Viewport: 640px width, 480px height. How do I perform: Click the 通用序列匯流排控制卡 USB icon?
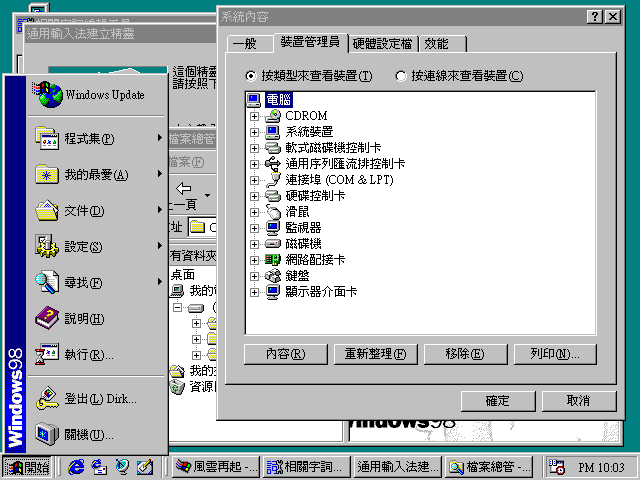tap(273, 164)
